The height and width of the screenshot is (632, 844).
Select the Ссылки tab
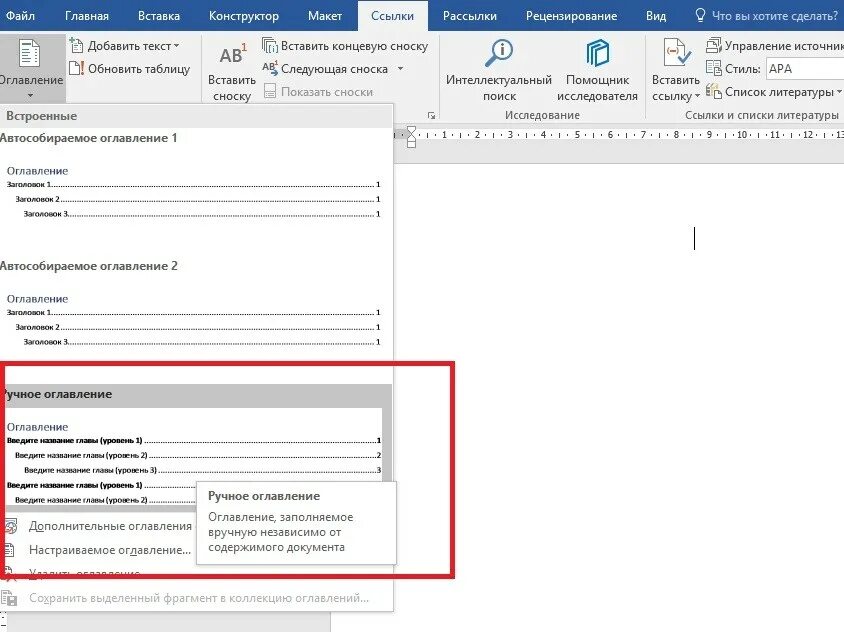point(392,16)
